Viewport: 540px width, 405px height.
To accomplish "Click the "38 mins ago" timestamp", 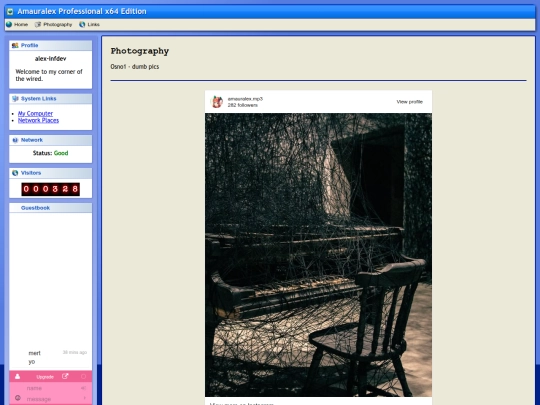I will [75, 352].
